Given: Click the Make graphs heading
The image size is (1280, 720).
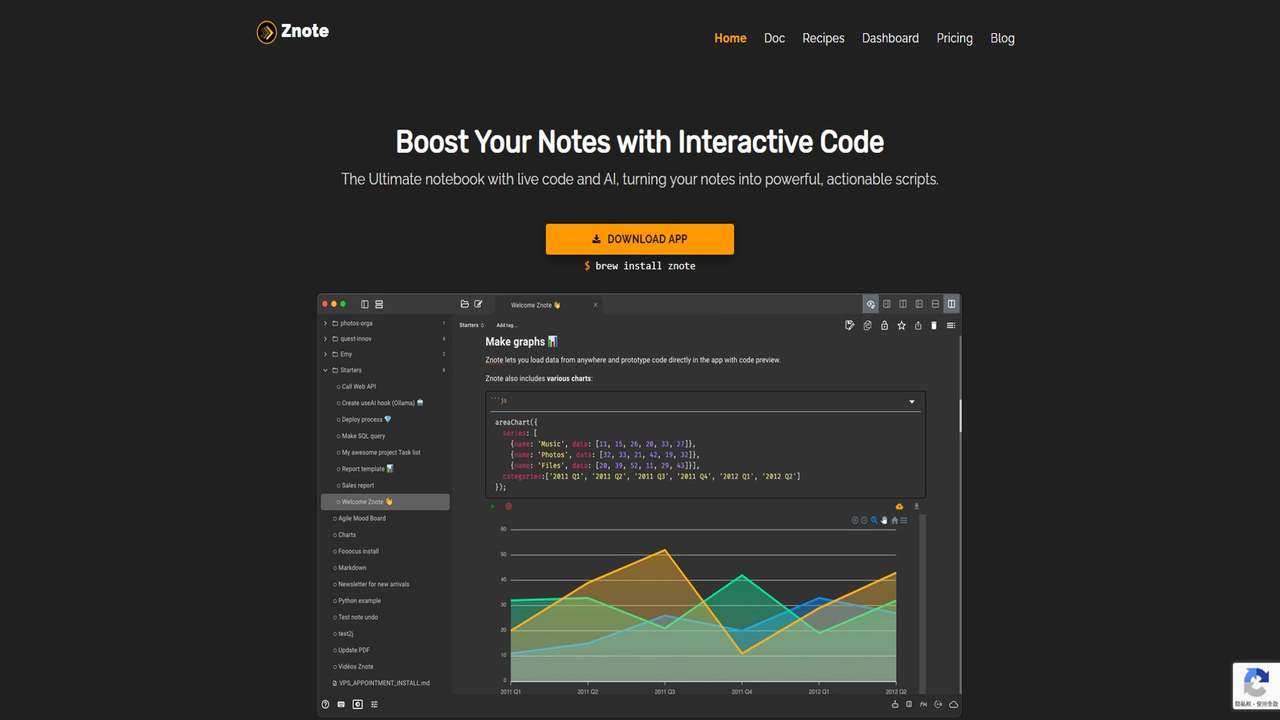Looking at the screenshot, I should click(521, 342).
